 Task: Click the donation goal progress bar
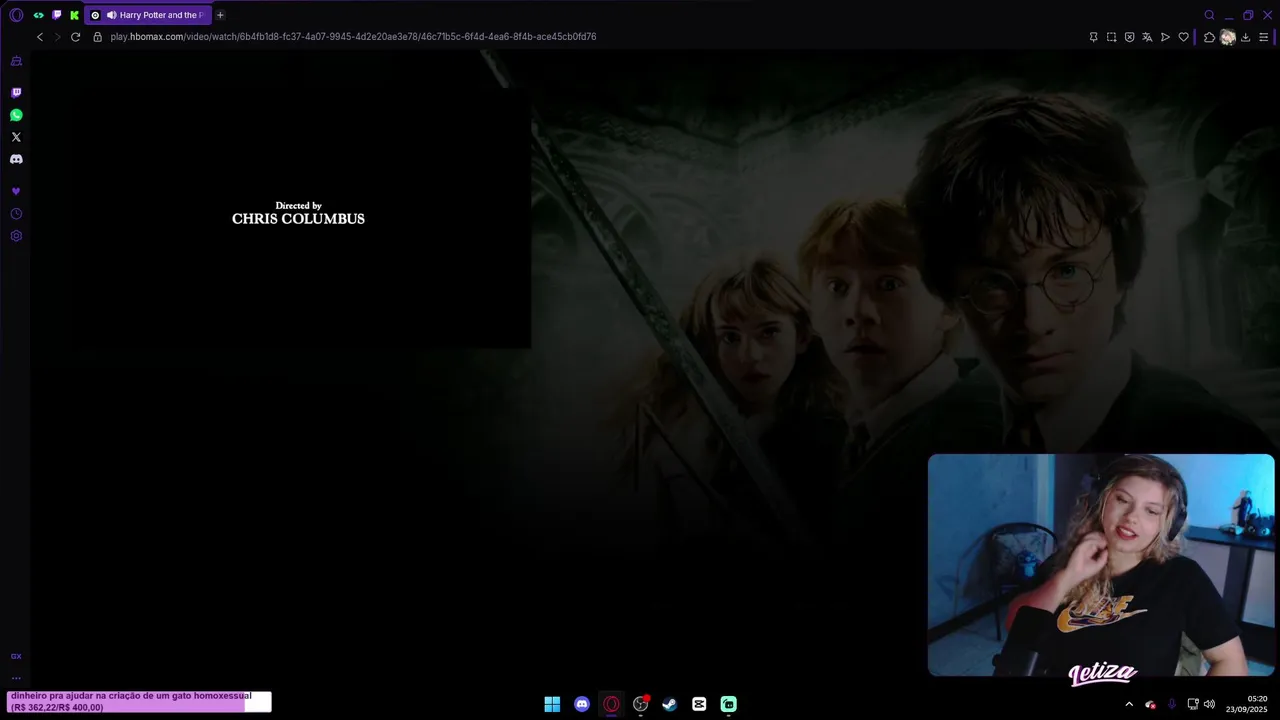pos(139,702)
